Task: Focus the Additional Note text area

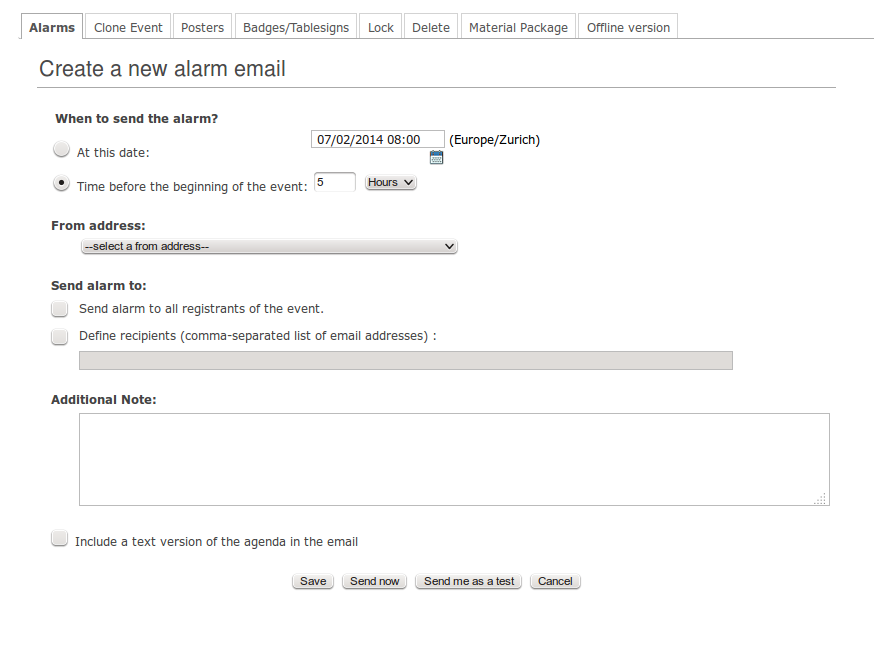Action: (x=454, y=459)
